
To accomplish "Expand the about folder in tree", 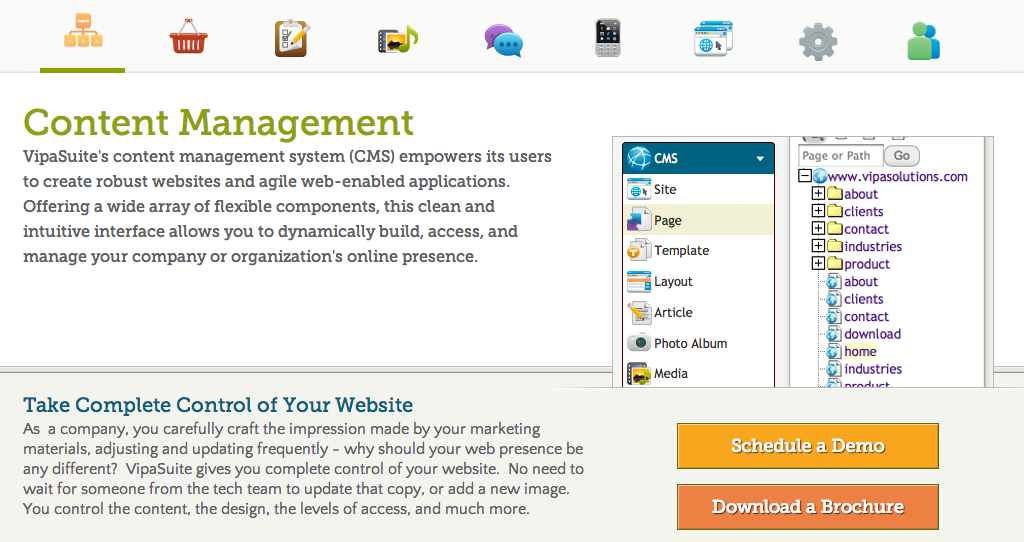I will pyautogui.click(x=818, y=194).
